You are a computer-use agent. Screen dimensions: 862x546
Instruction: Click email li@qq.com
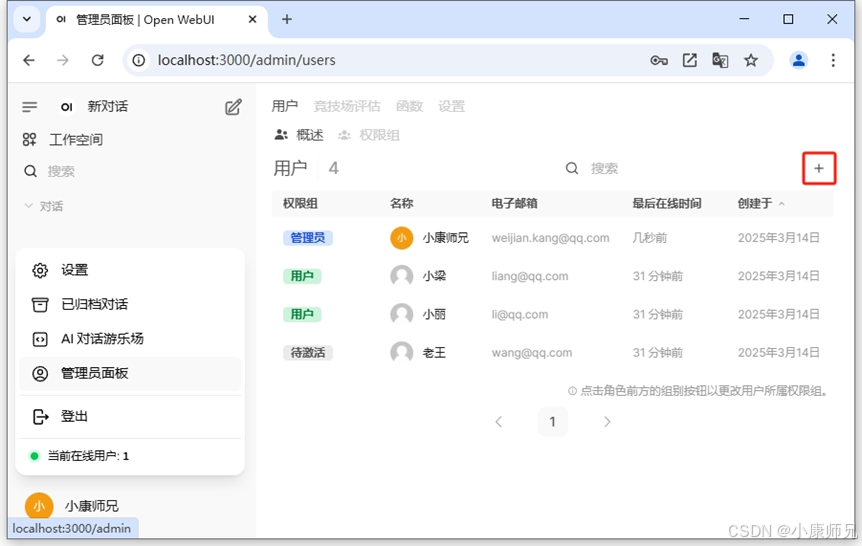coord(520,315)
